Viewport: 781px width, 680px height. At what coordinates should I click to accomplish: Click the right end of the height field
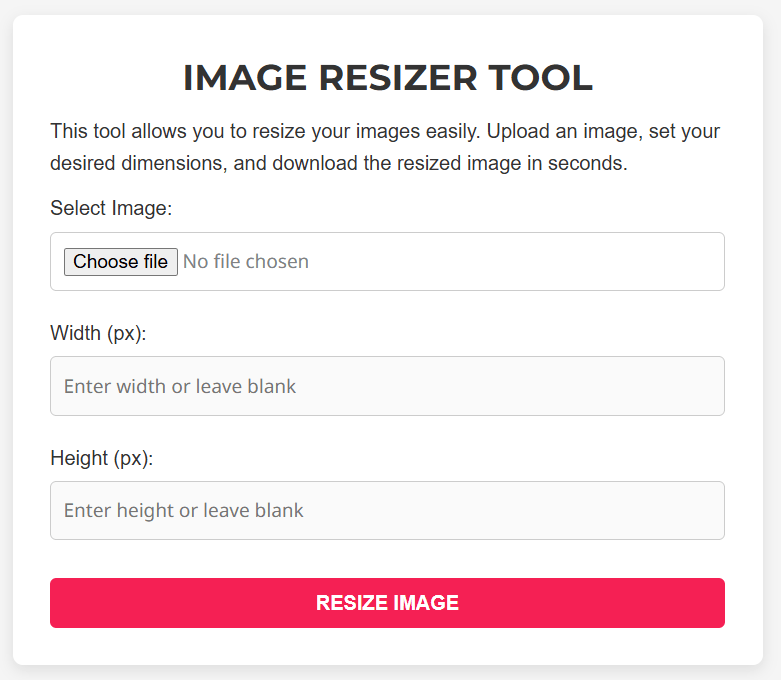click(x=700, y=510)
